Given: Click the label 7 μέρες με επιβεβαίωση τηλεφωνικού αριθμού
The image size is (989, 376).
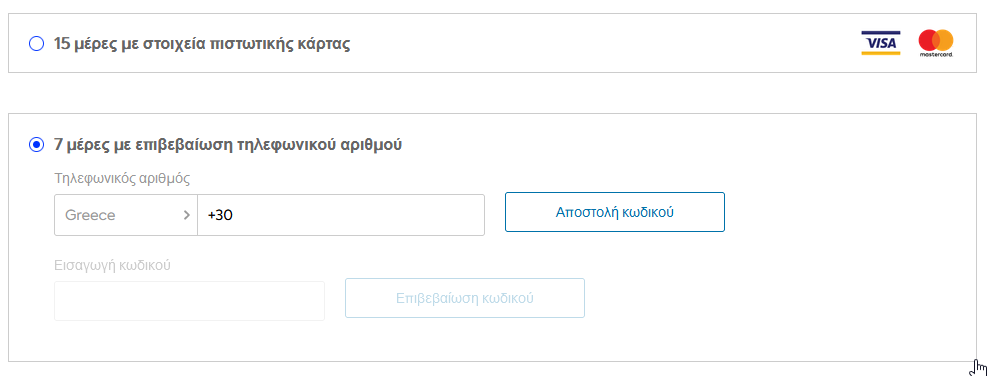Looking at the screenshot, I should pos(228,144).
